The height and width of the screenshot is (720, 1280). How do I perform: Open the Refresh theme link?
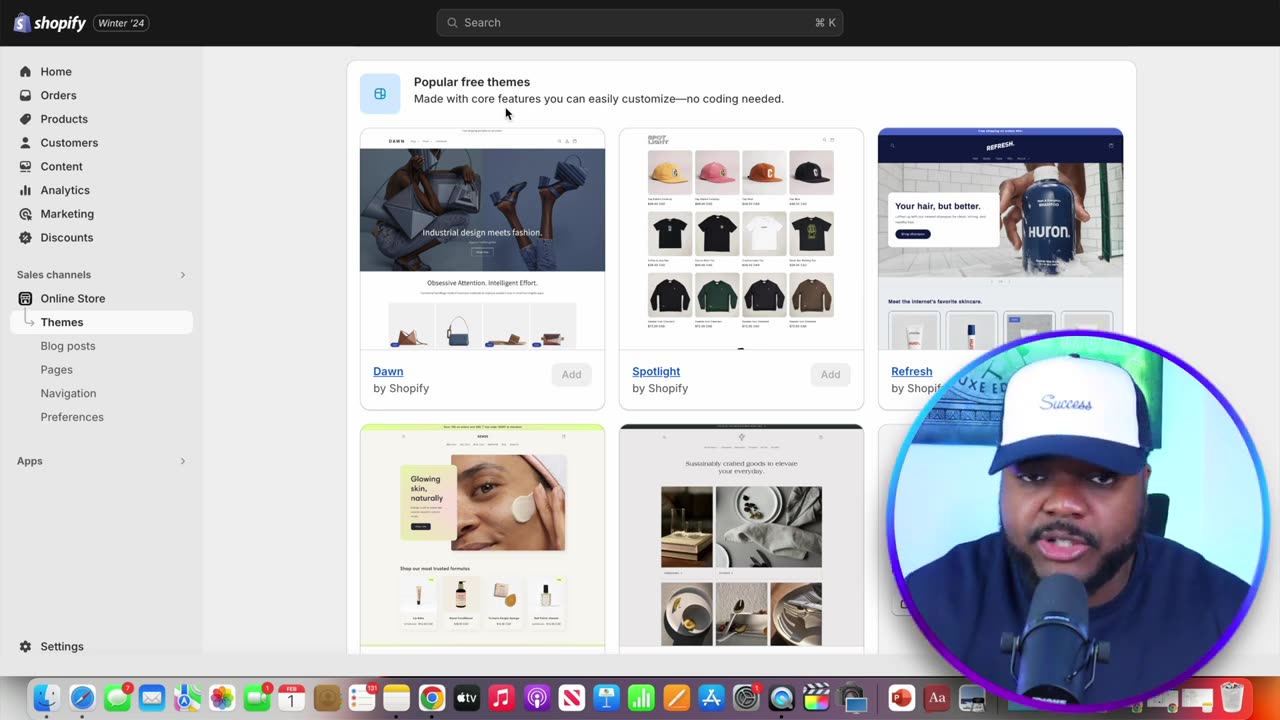click(911, 371)
